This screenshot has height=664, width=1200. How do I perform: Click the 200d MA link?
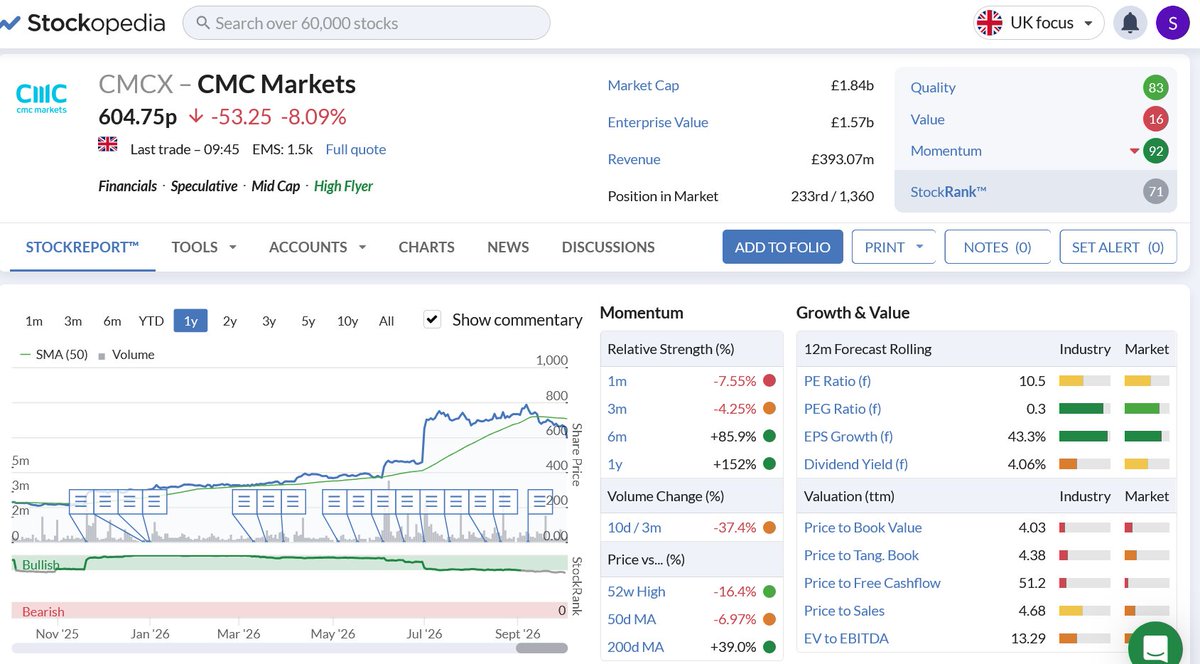636,647
